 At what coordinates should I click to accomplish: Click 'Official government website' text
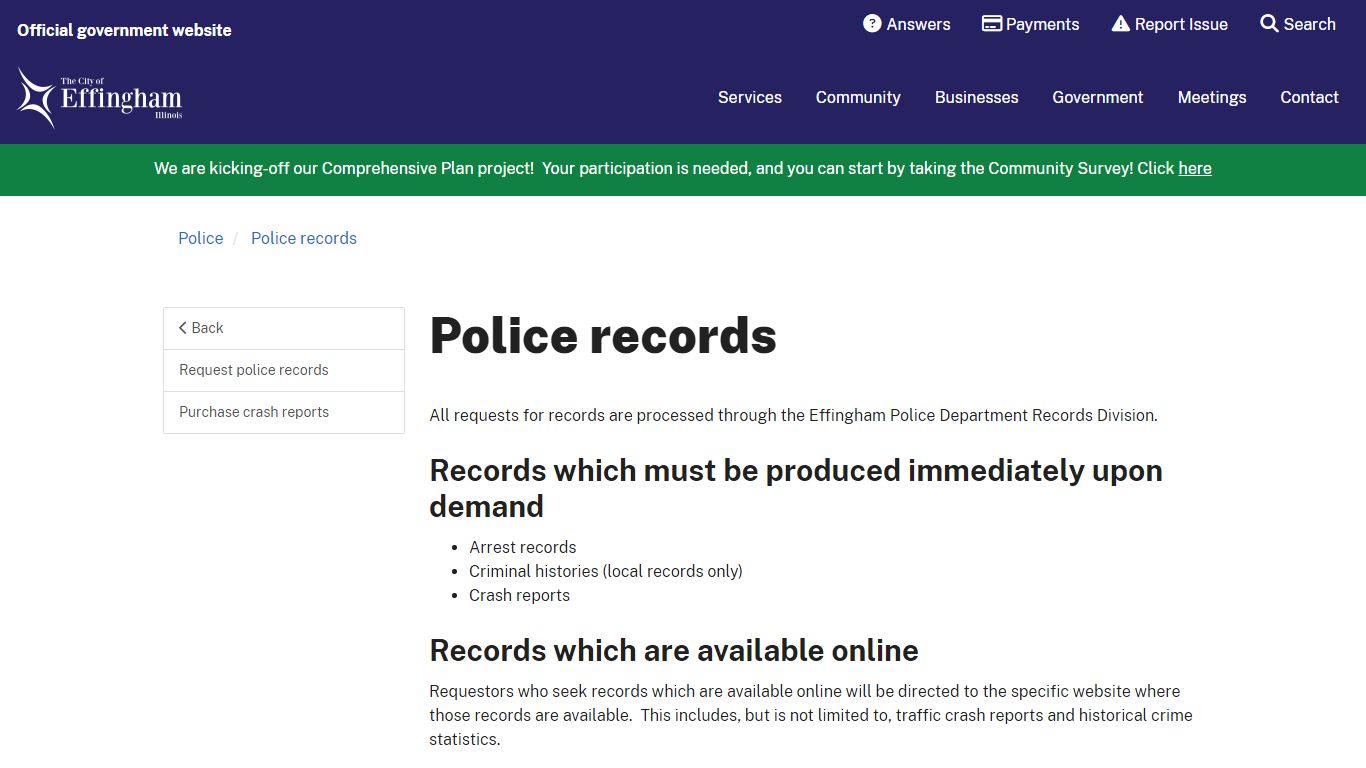tap(124, 30)
